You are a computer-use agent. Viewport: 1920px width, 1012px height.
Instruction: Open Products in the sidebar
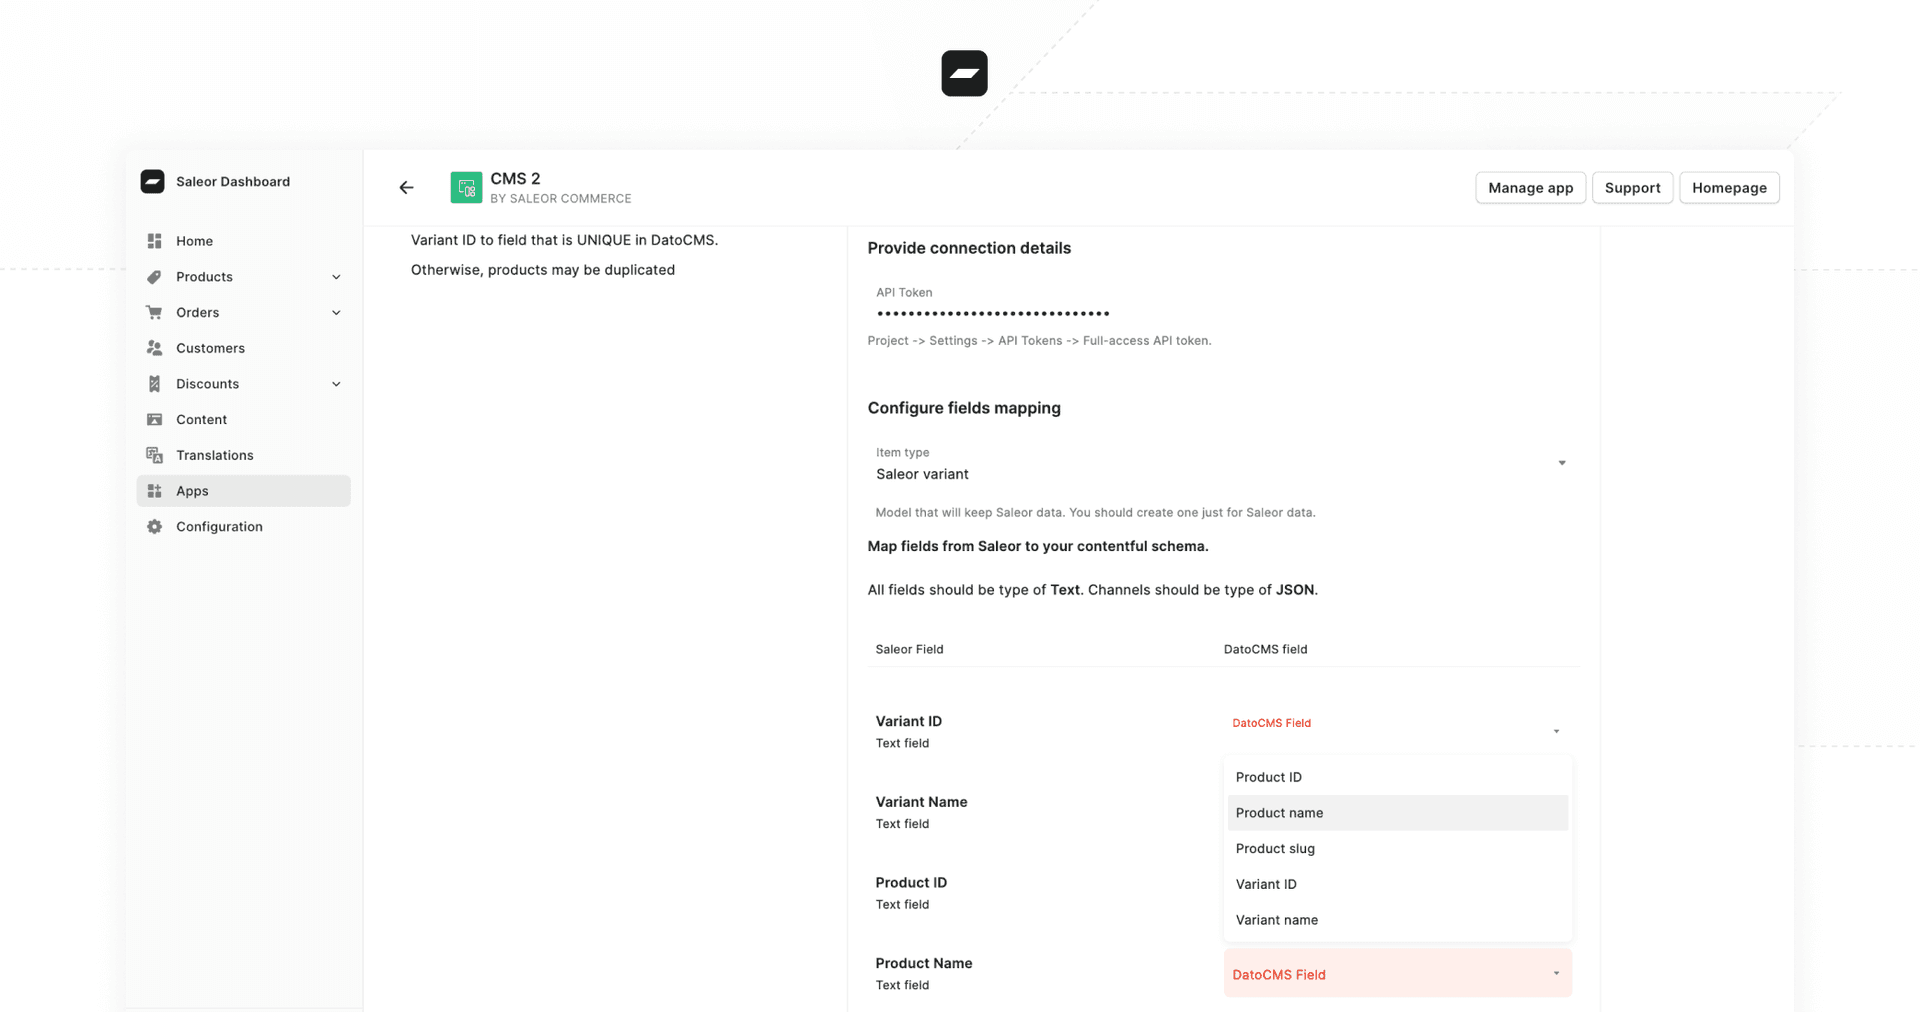pos(243,277)
